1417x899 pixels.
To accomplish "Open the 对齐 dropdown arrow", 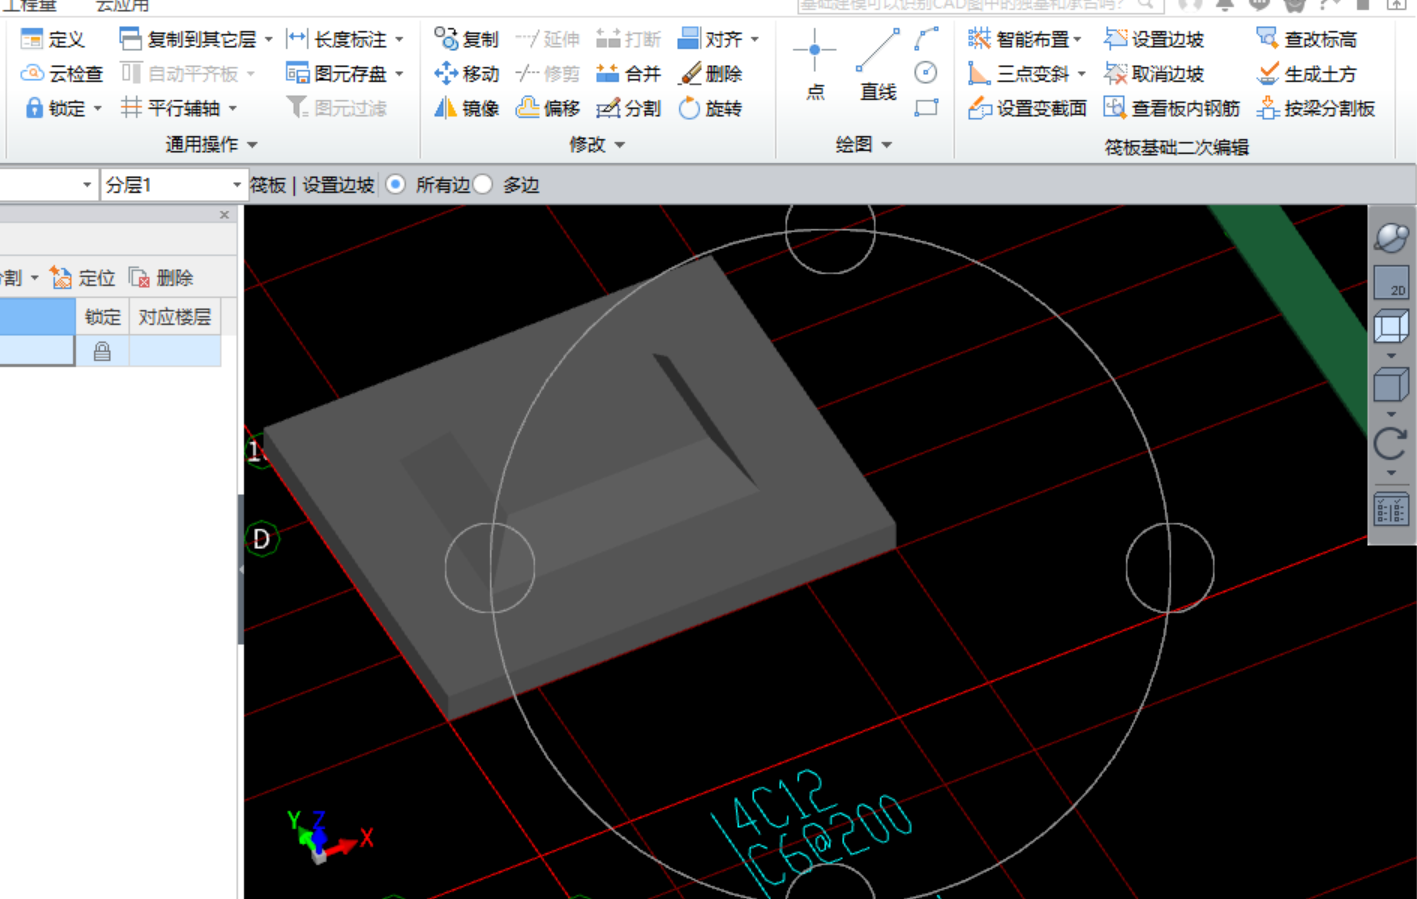I will [x=755, y=40].
